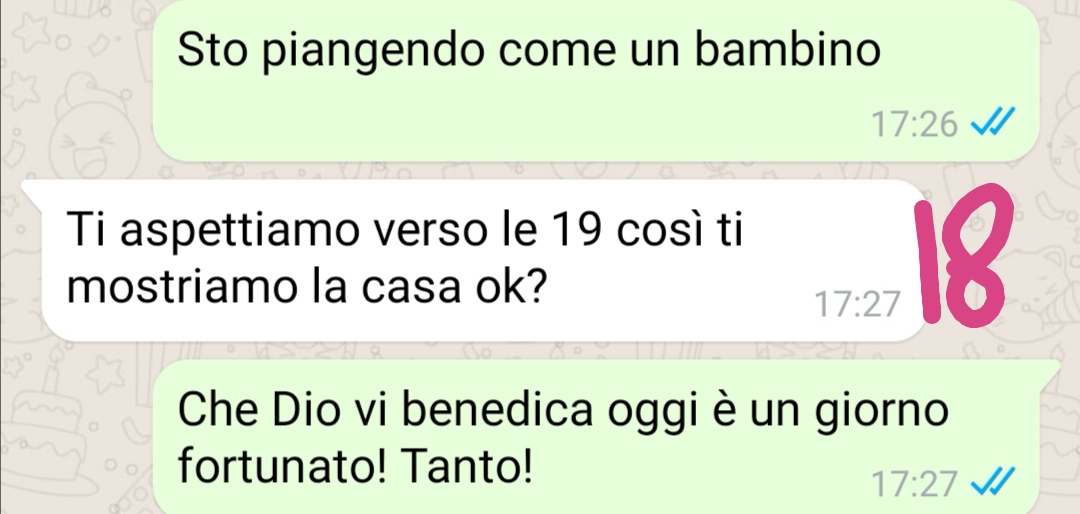Tap the blue read ticks beside 17:26

992,125
